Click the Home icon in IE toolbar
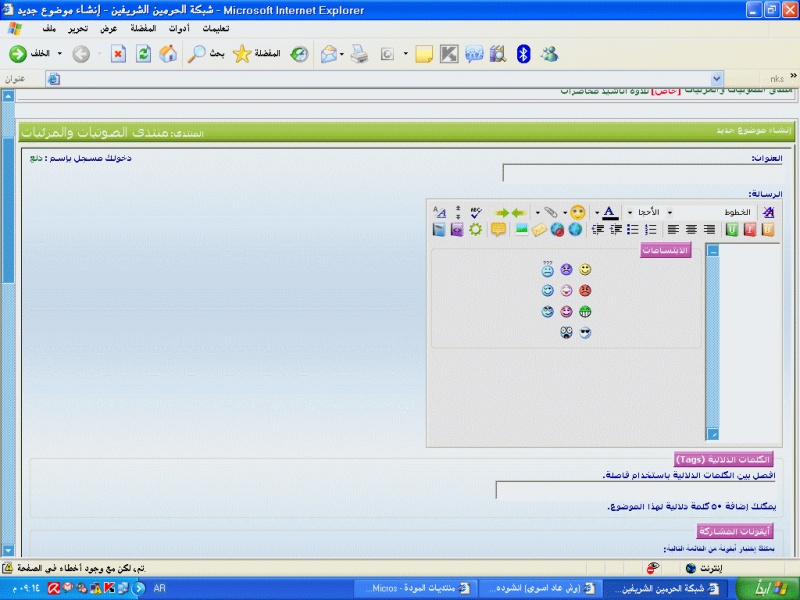 pyautogui.click(x=168, y=54)
